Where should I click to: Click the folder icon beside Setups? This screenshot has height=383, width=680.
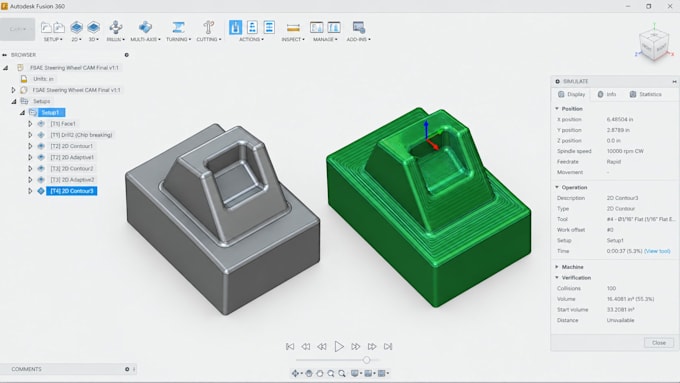pyautogui.click(x=24, y=101)
